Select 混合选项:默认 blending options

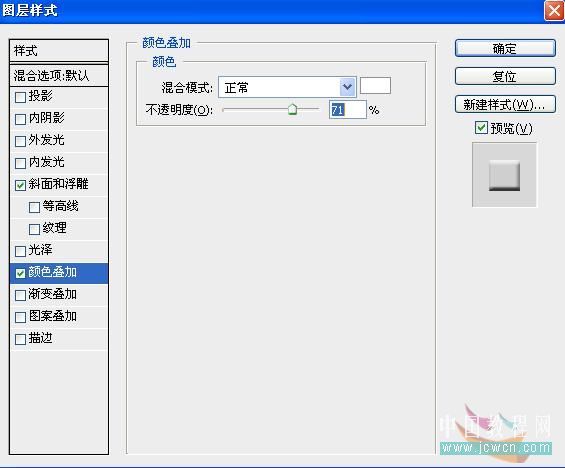click(59, 76)
